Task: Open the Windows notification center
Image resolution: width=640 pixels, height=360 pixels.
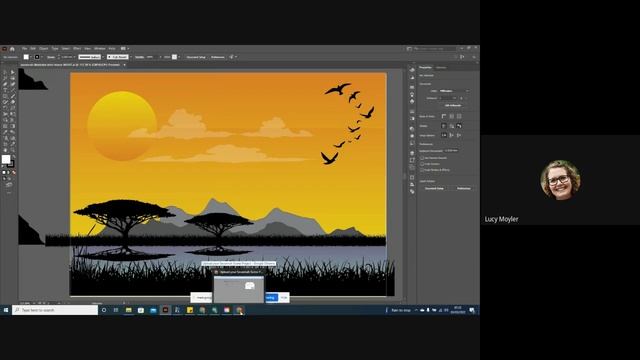Action: tap(472, 310)
